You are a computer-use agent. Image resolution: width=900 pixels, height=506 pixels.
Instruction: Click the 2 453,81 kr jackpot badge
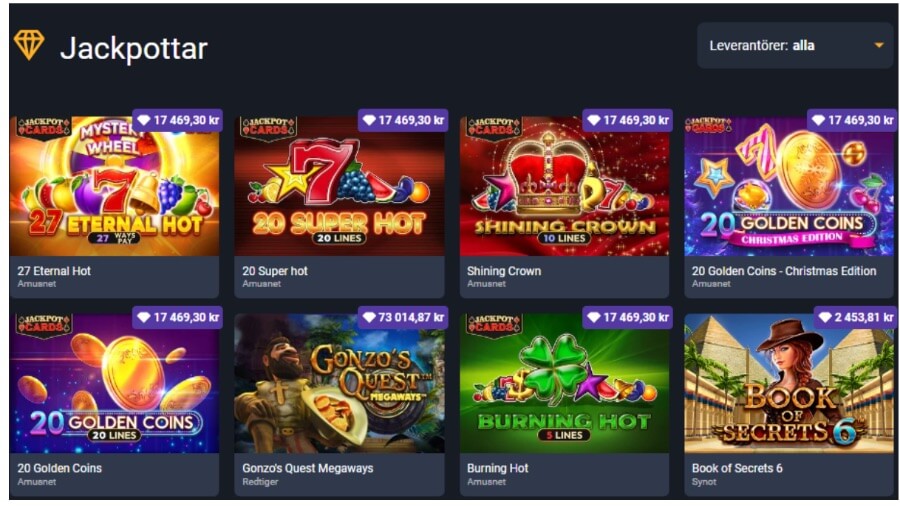click(855, 317)
